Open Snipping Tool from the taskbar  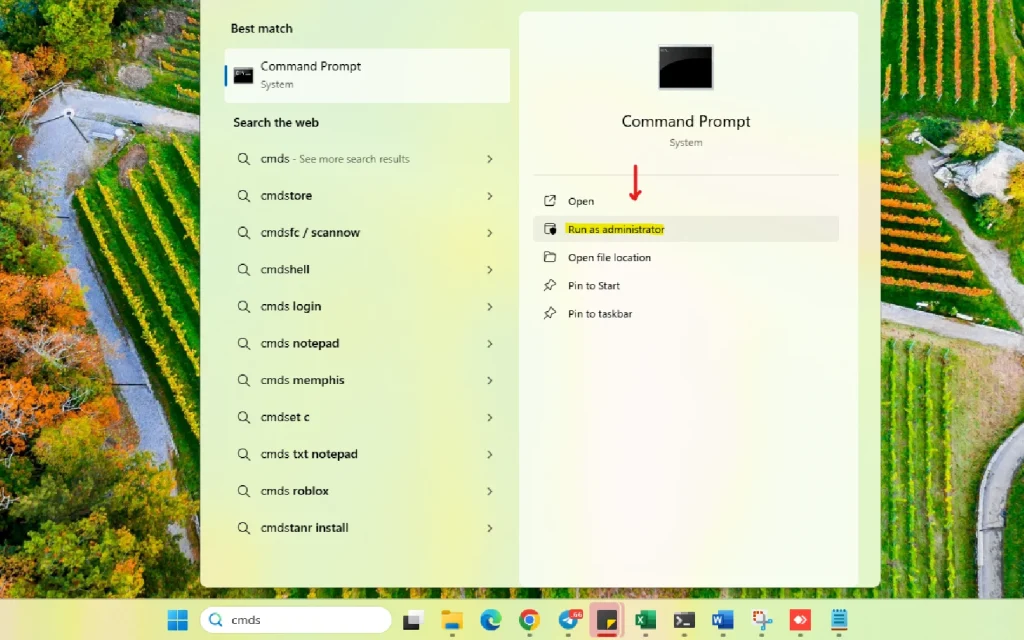(x=761, y=620)
